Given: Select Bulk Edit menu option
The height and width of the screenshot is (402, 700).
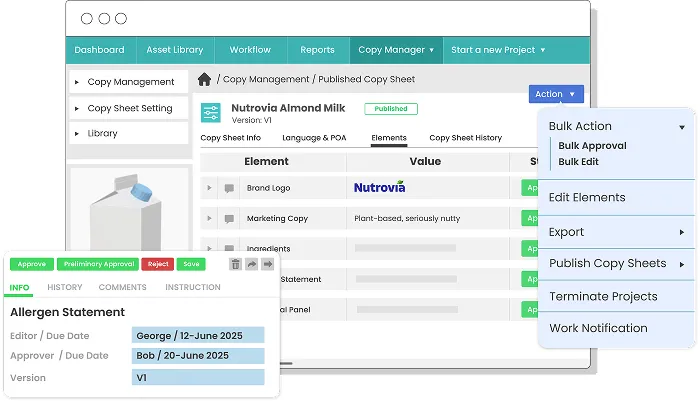Looking at the screenshot, I should coord(579,162).
